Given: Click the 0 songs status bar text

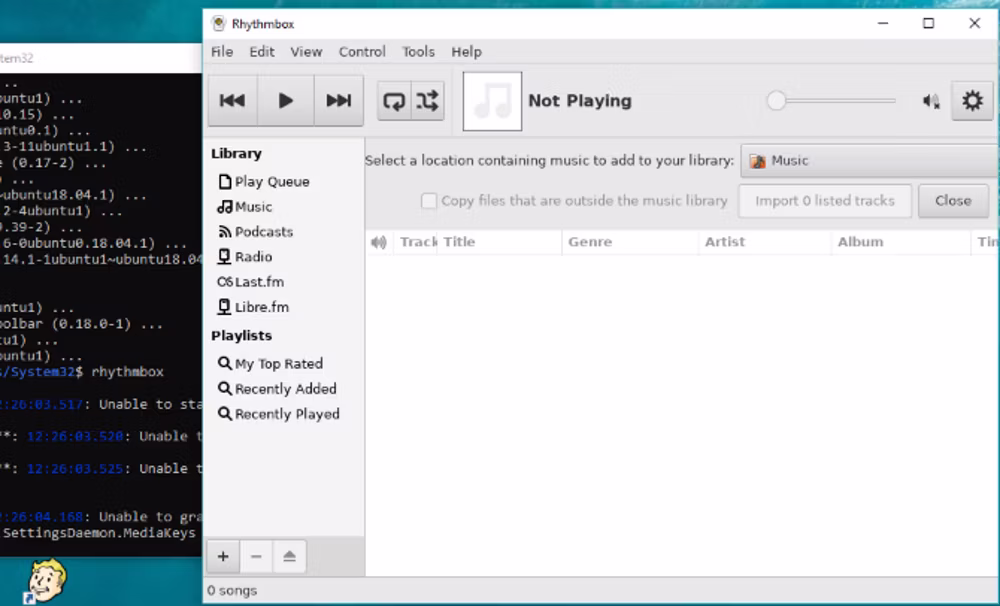Looking at the screenshot, I should (x=232, y=591).
